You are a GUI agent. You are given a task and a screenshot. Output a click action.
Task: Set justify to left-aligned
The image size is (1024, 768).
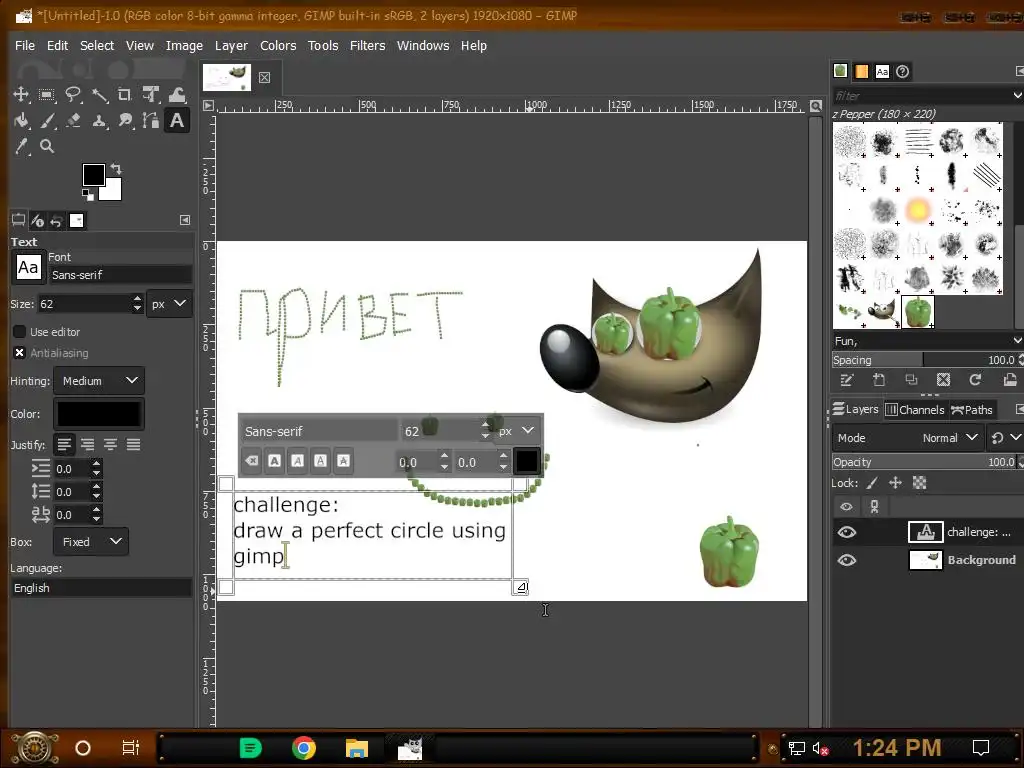tap(64, 445)
